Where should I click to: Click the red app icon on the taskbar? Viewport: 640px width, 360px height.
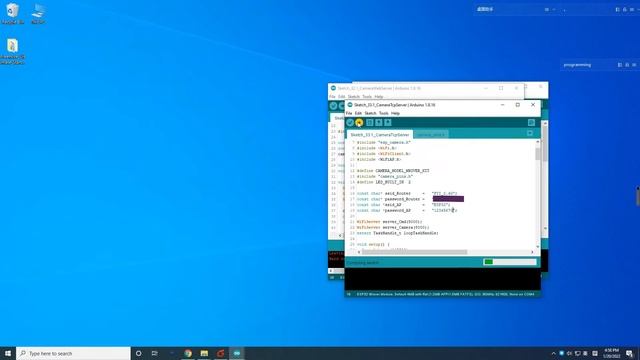coord(220,353)
